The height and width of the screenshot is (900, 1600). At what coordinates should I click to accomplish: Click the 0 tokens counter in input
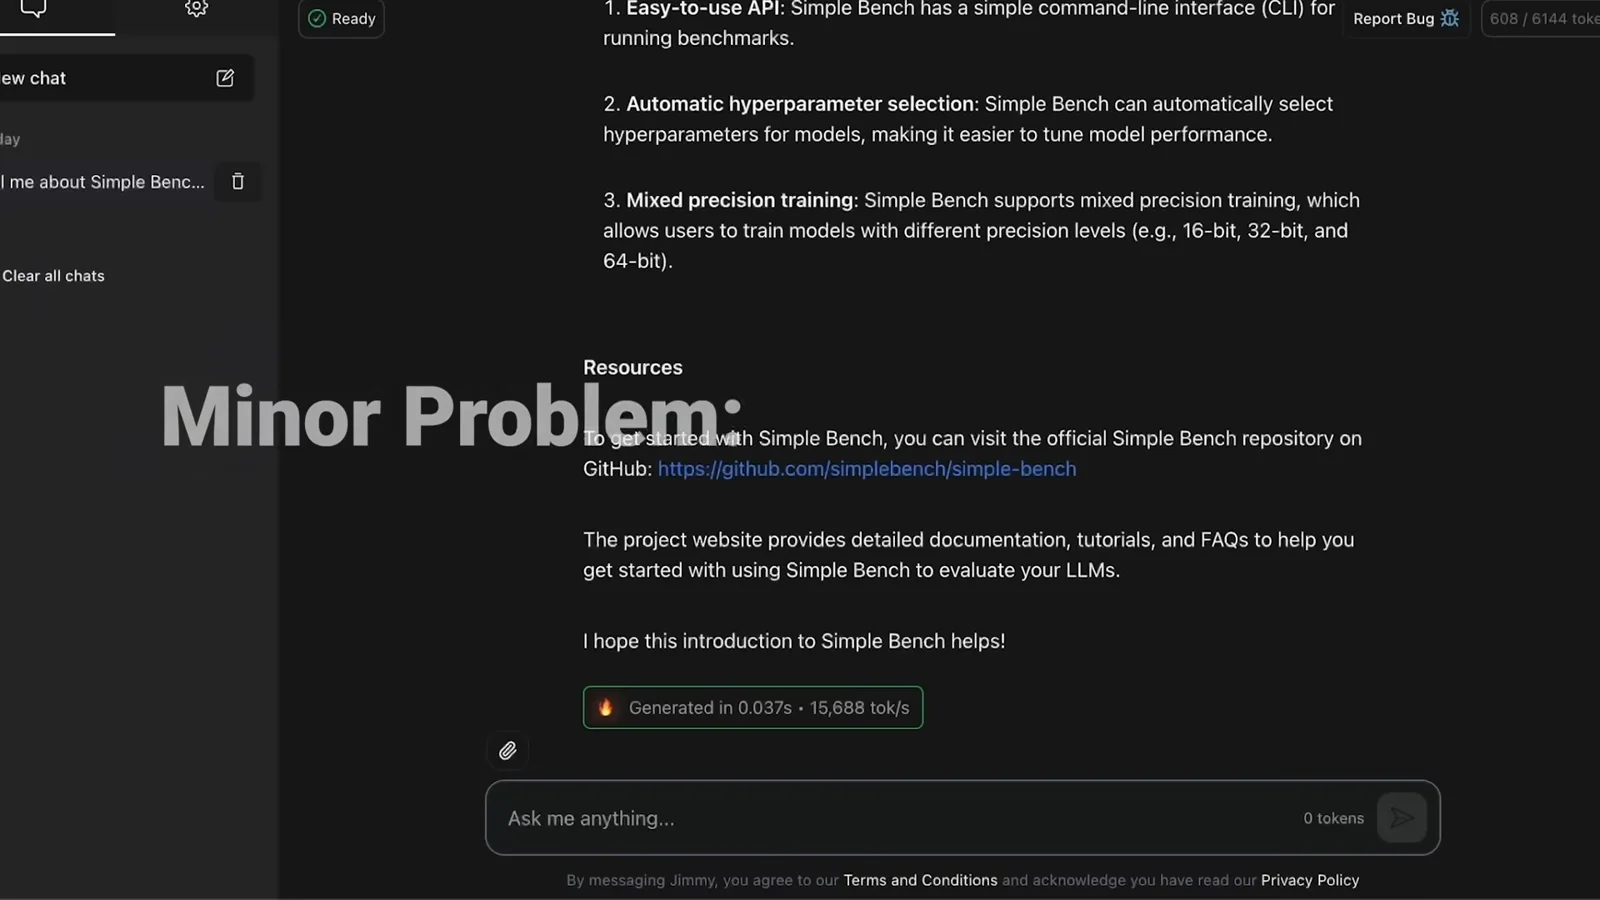pyautogui.click(x=1333, y=818)
